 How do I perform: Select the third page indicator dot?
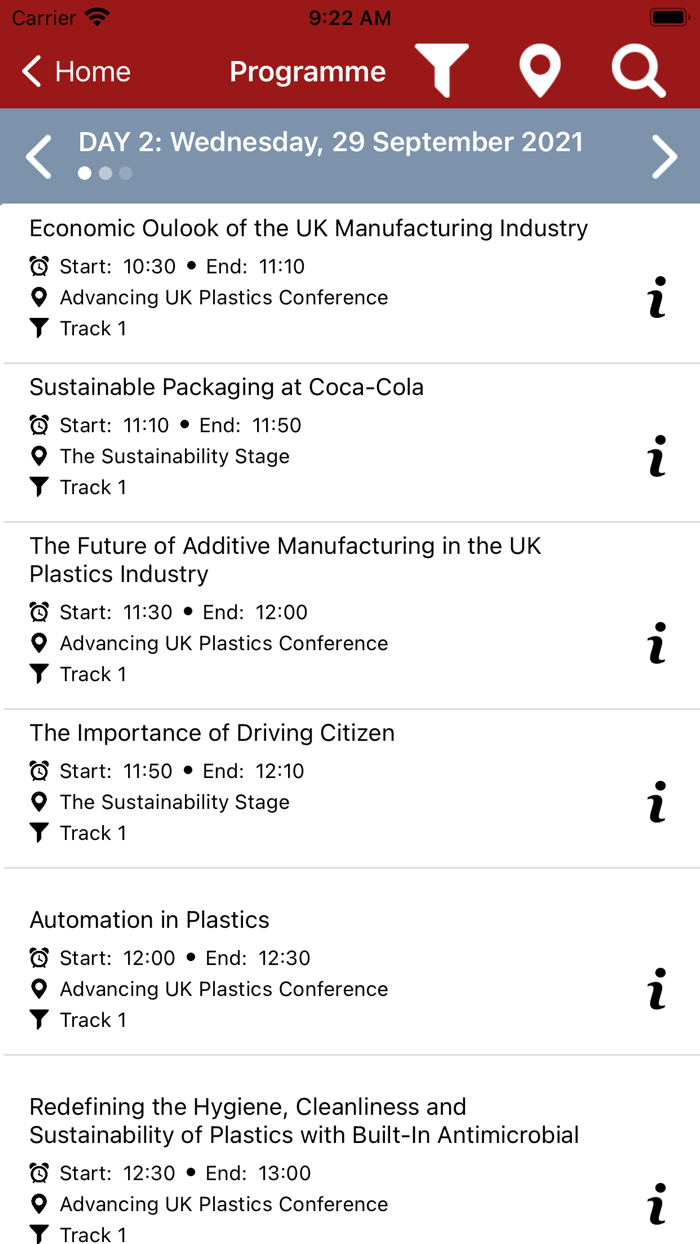(x=125, y=173)
